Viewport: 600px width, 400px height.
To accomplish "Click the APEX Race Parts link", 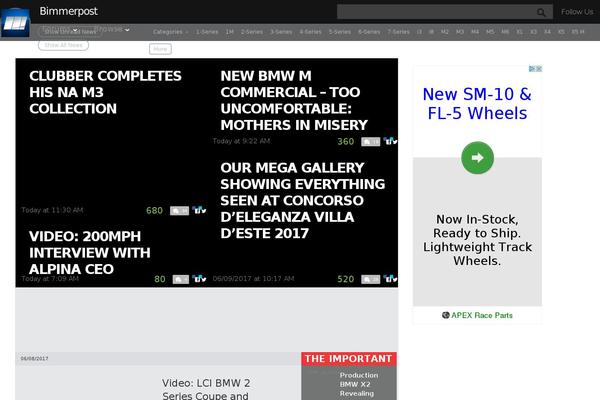I will (481, 315).
